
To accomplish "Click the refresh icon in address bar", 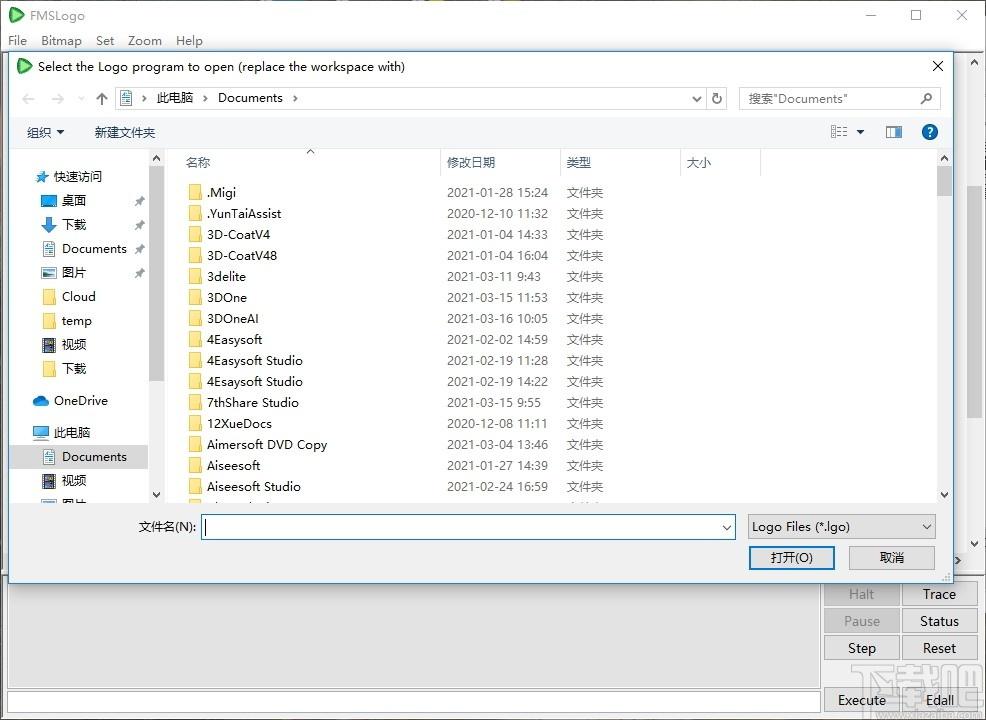I will pos(716,98).
